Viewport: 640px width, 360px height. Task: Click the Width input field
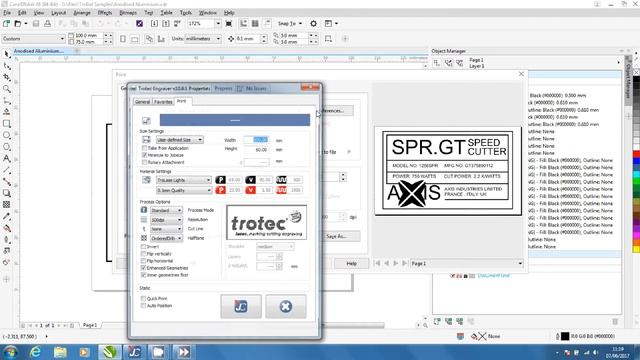click(x=256, y=140)
